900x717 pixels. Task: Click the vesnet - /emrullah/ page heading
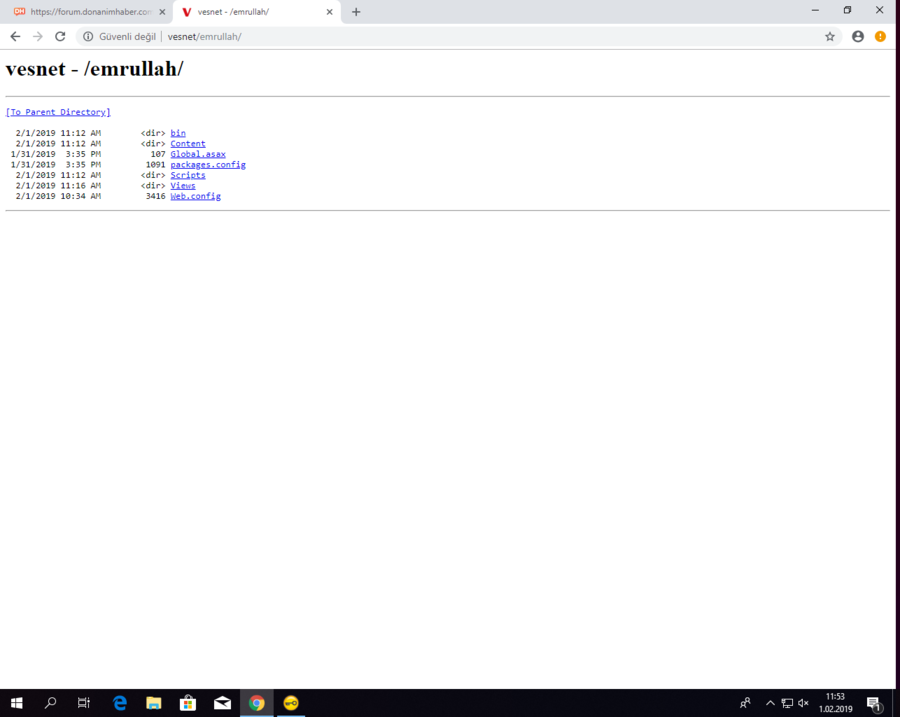click(x=95, y=69)
